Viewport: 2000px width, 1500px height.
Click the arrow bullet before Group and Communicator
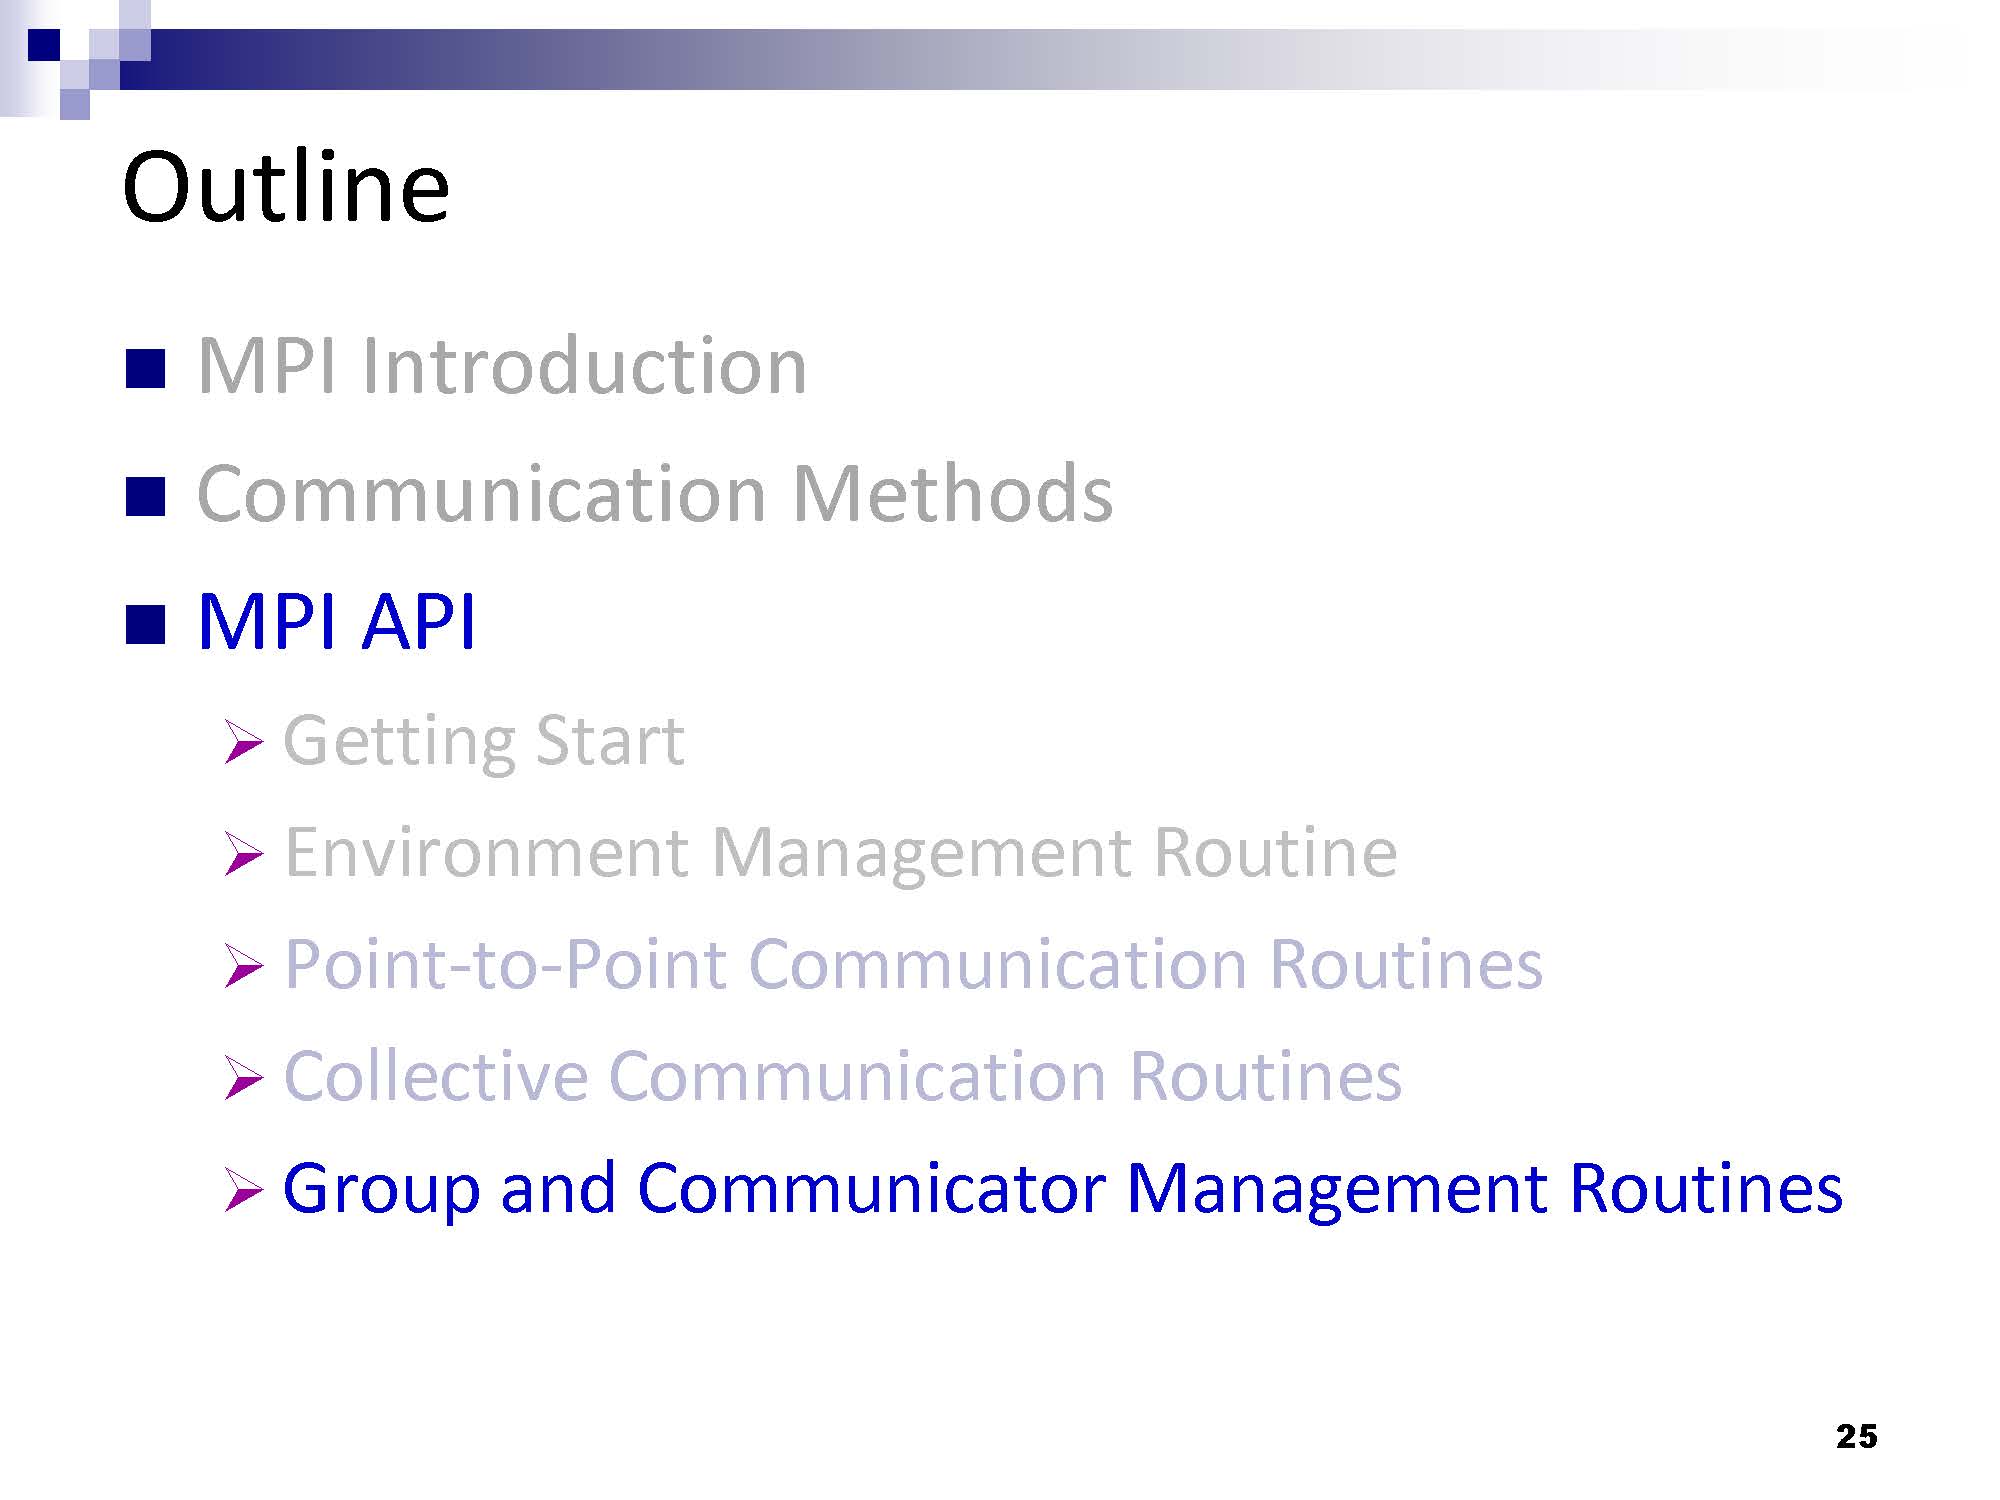pos(243,1190)
